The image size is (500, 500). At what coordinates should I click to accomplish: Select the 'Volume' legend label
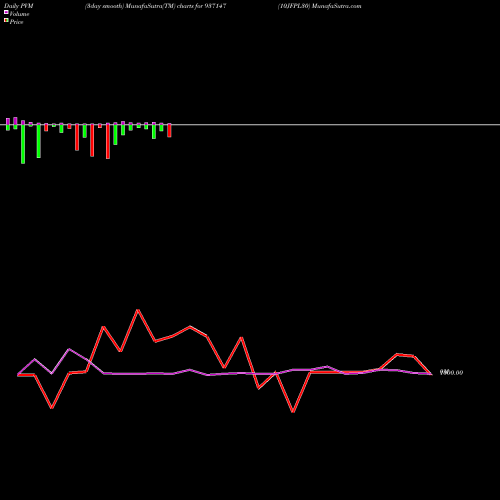[x=19, y=14]
